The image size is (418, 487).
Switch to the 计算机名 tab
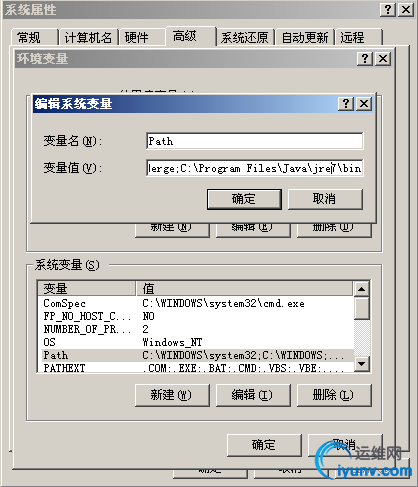pos(88,37)
